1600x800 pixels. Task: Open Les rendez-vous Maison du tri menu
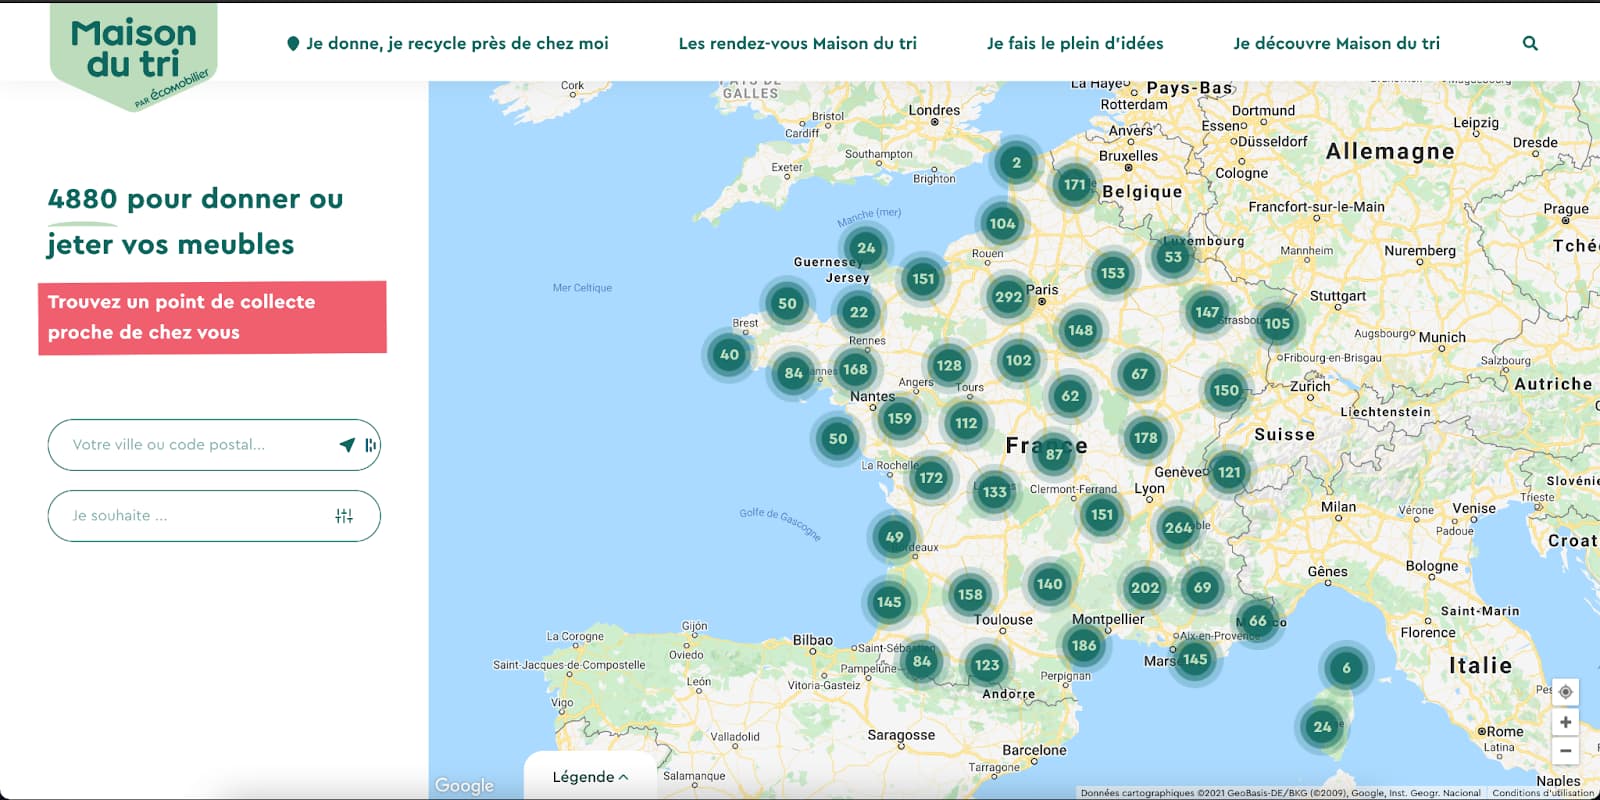click(798, 44)
